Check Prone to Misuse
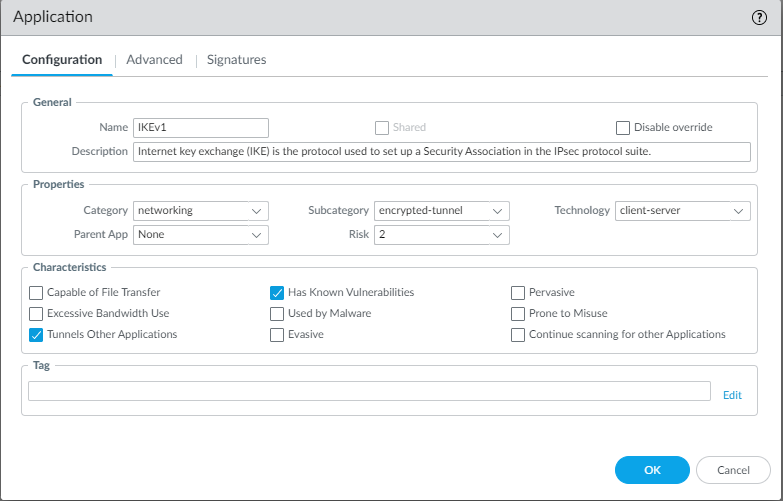This screenshot has width=783, height=501. pos(518,314)
